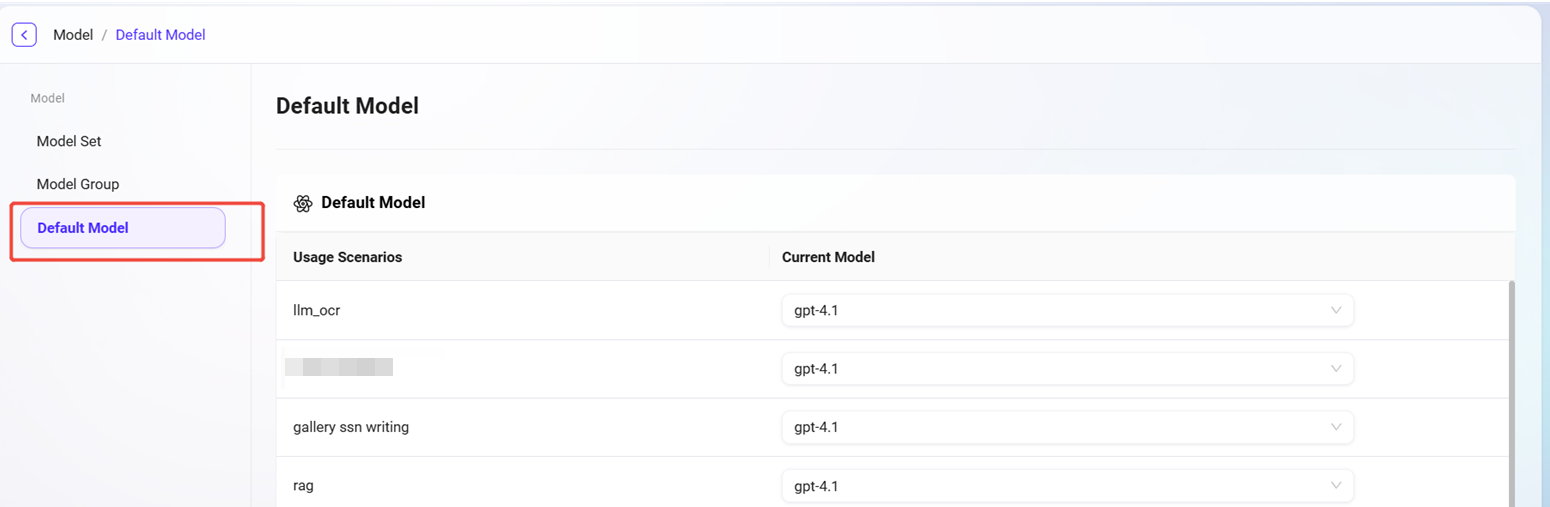Switch to Model Group in sidebar

coord(78,184)
